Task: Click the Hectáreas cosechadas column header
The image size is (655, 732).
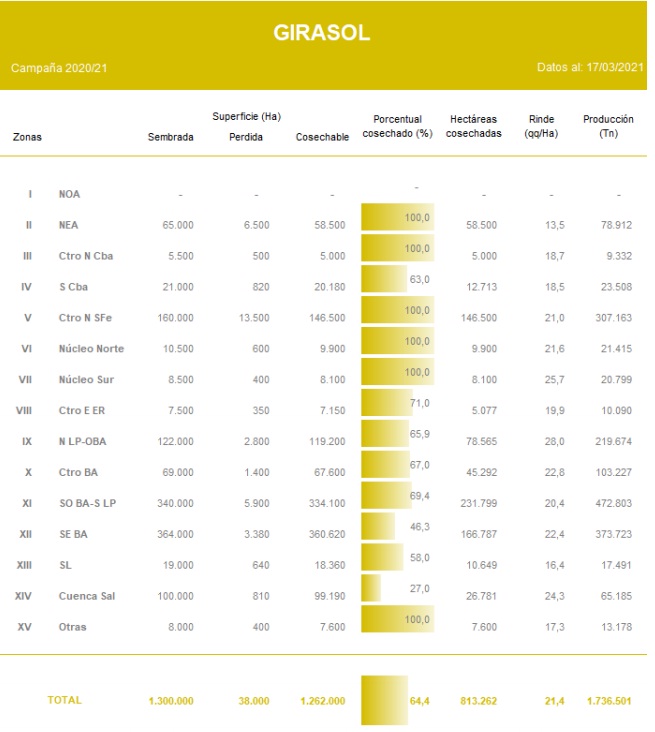Action: coord(473,126)
